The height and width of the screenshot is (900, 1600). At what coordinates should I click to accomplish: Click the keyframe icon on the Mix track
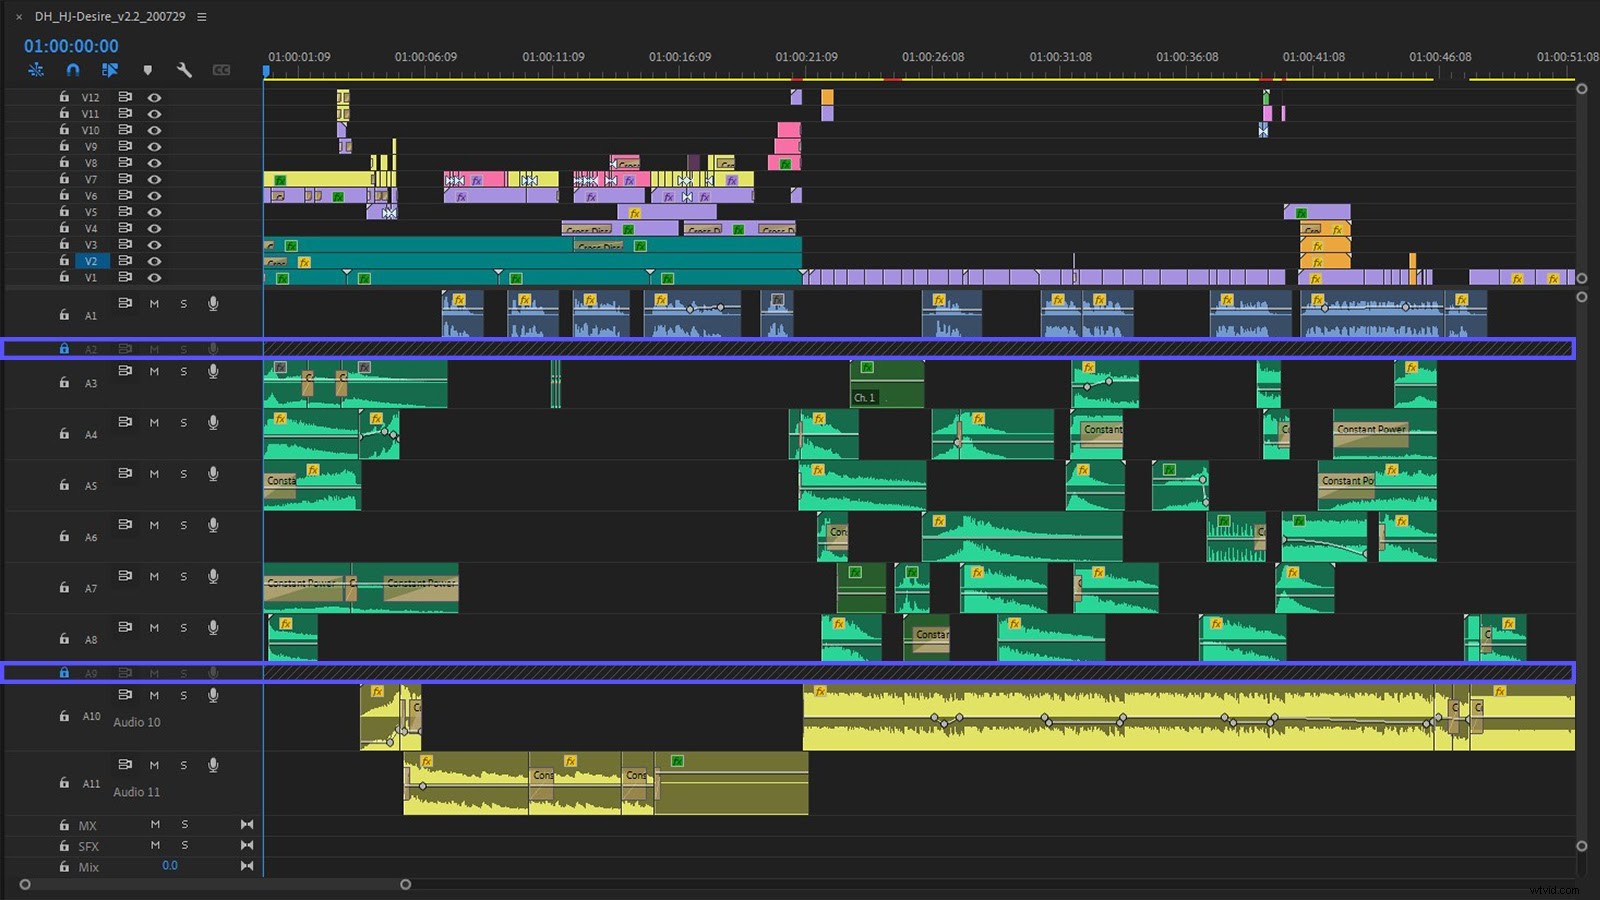tap(247, 865)
